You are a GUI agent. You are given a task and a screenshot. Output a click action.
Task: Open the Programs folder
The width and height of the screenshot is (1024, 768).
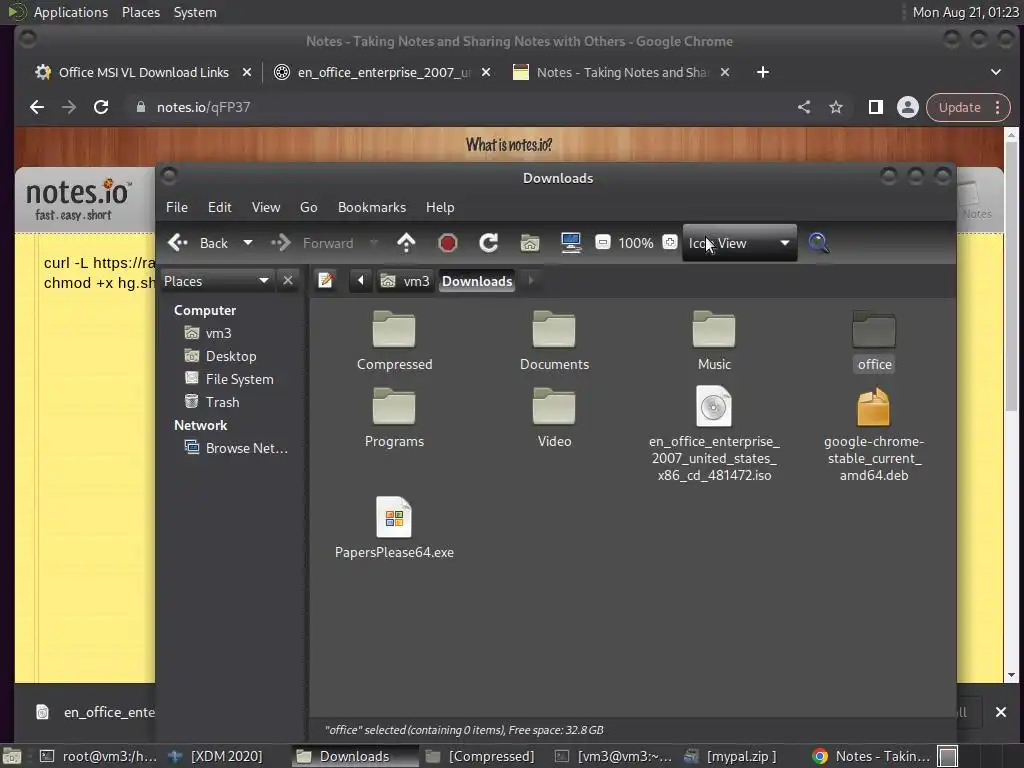click(x=394, y=418)
